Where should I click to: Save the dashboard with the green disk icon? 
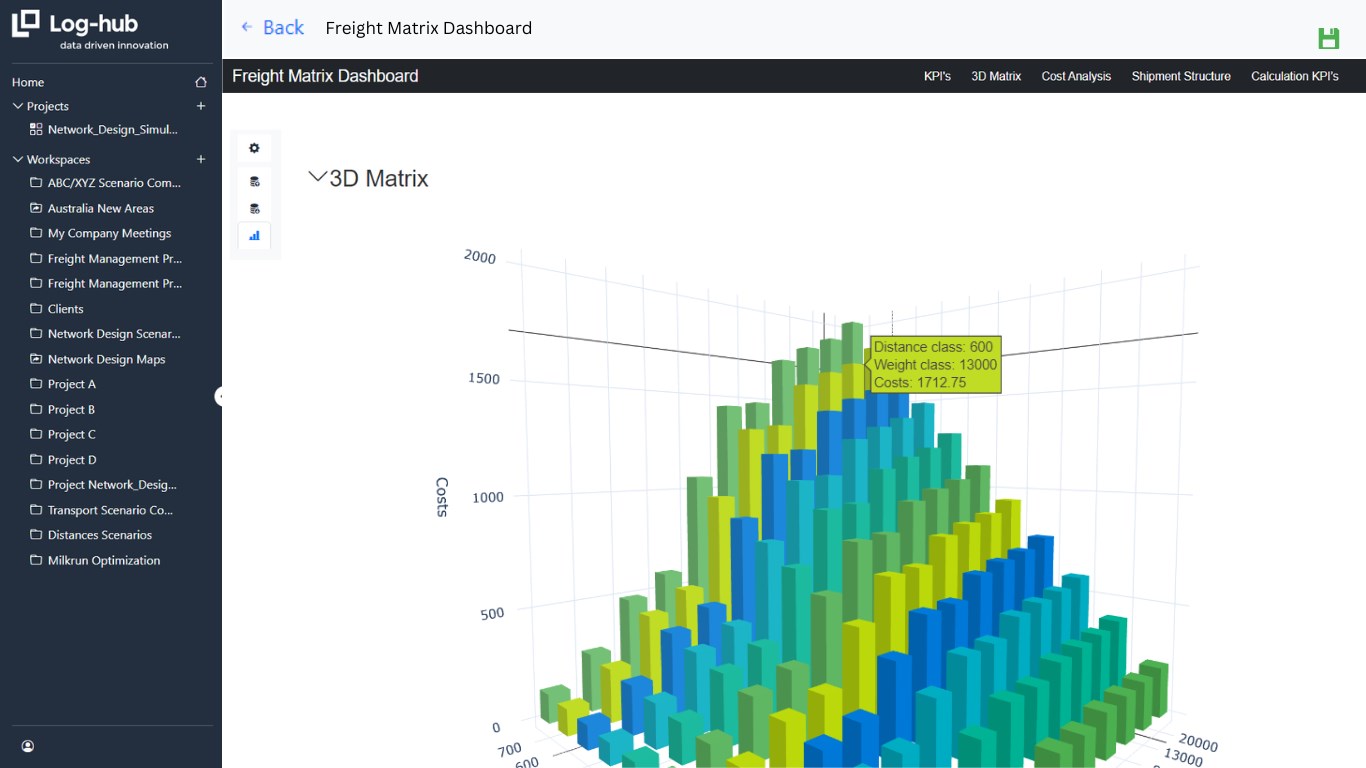coord(1328,39)
